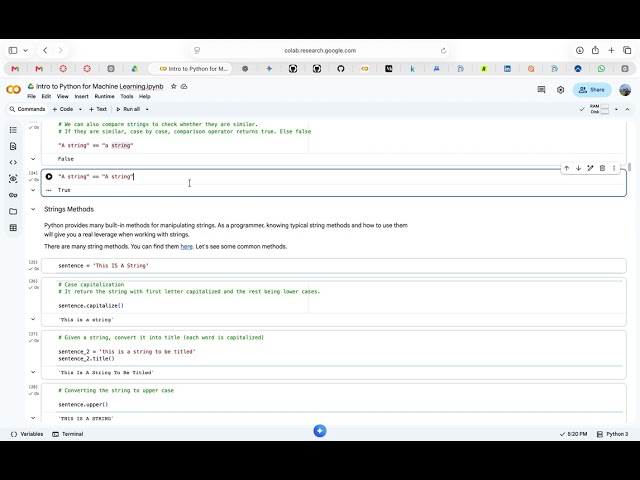Click Run all button
This screenshot has height=480, width=640.
click(128, 109)
